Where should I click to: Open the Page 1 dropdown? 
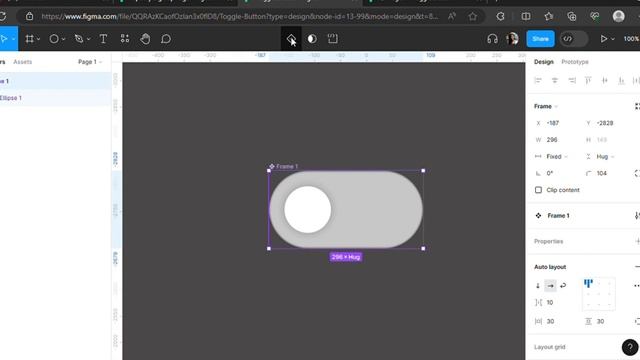(x=90, y=62)
